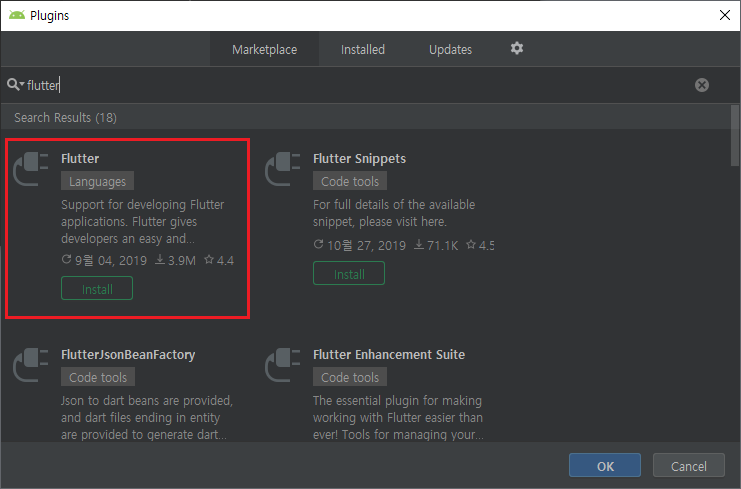741x489 pixels.
Task: Click the Flutter plugin description text
Action: [142, 222]
